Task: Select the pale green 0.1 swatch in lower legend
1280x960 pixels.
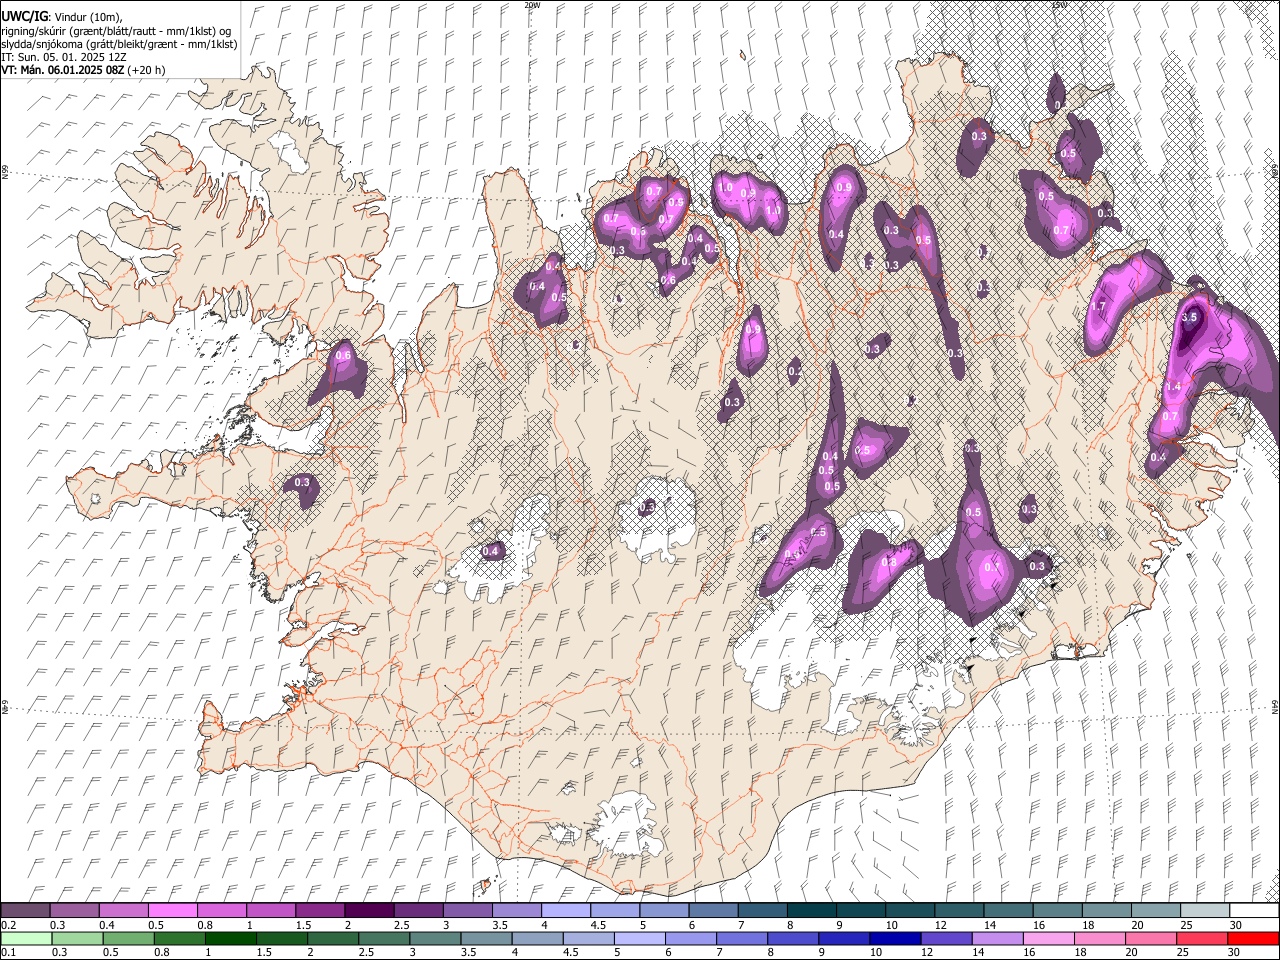Action: (x=26, y=938)
